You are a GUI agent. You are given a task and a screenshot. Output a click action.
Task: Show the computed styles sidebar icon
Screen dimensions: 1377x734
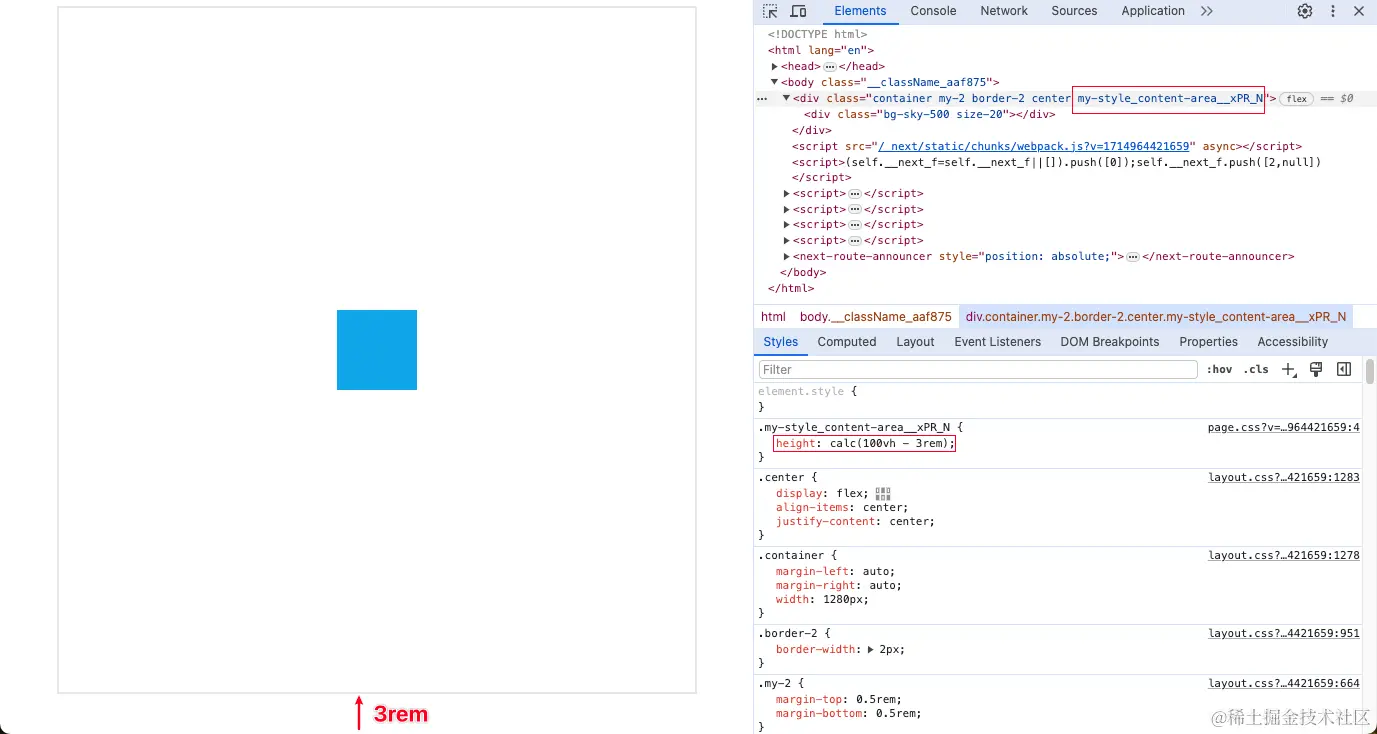pyautogui.click(x=1344, y=370)
